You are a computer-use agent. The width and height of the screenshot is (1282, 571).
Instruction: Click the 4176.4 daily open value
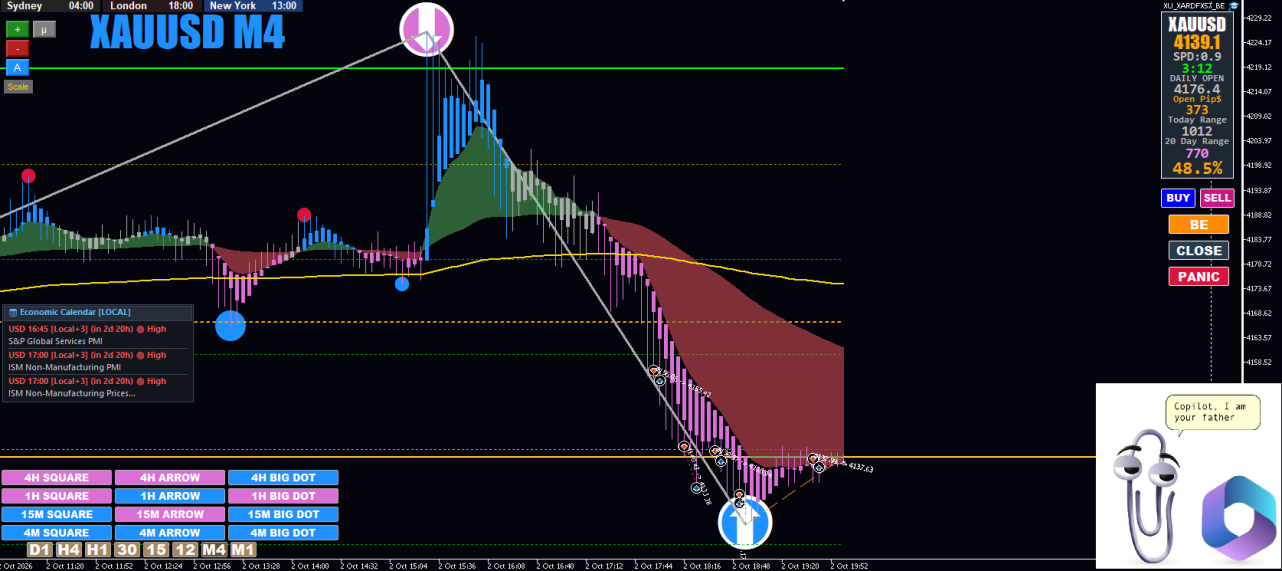tap(1197, 89)
